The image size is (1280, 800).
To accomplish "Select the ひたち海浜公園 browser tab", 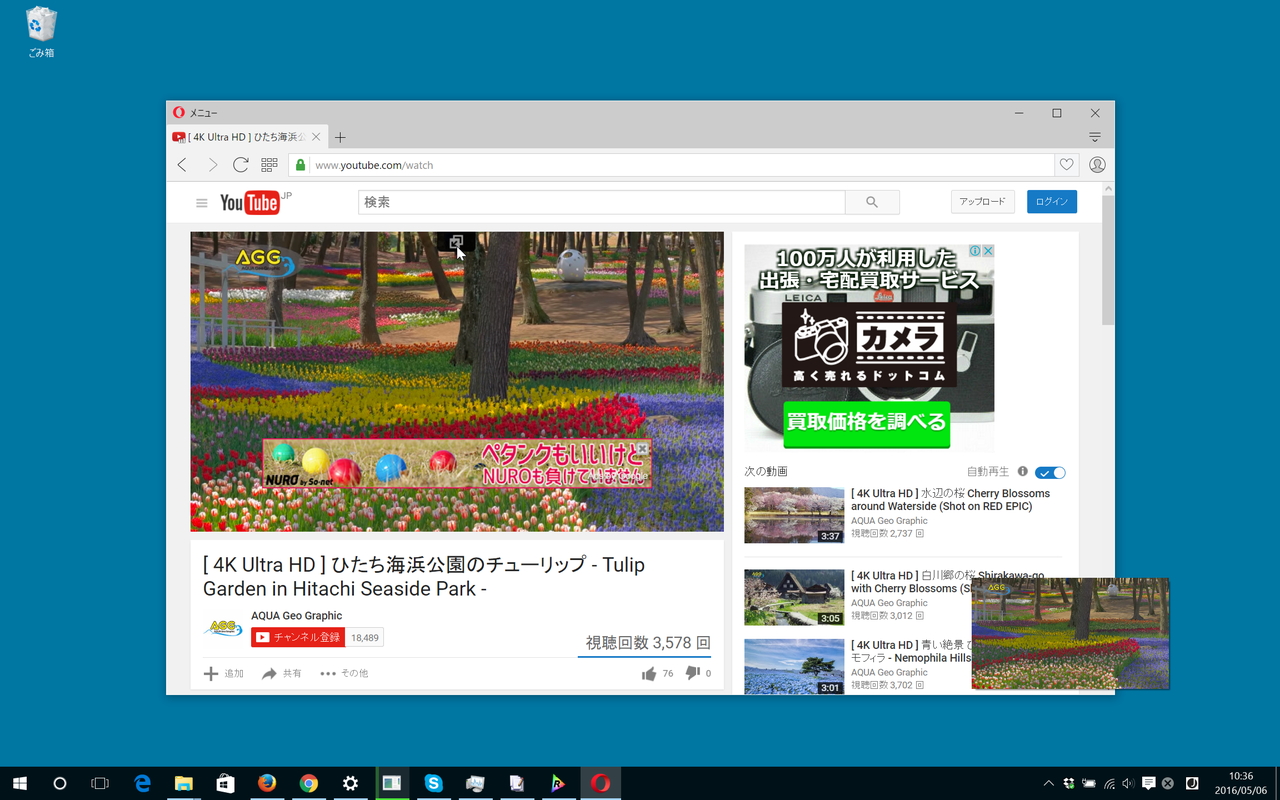I will [245, 136].
